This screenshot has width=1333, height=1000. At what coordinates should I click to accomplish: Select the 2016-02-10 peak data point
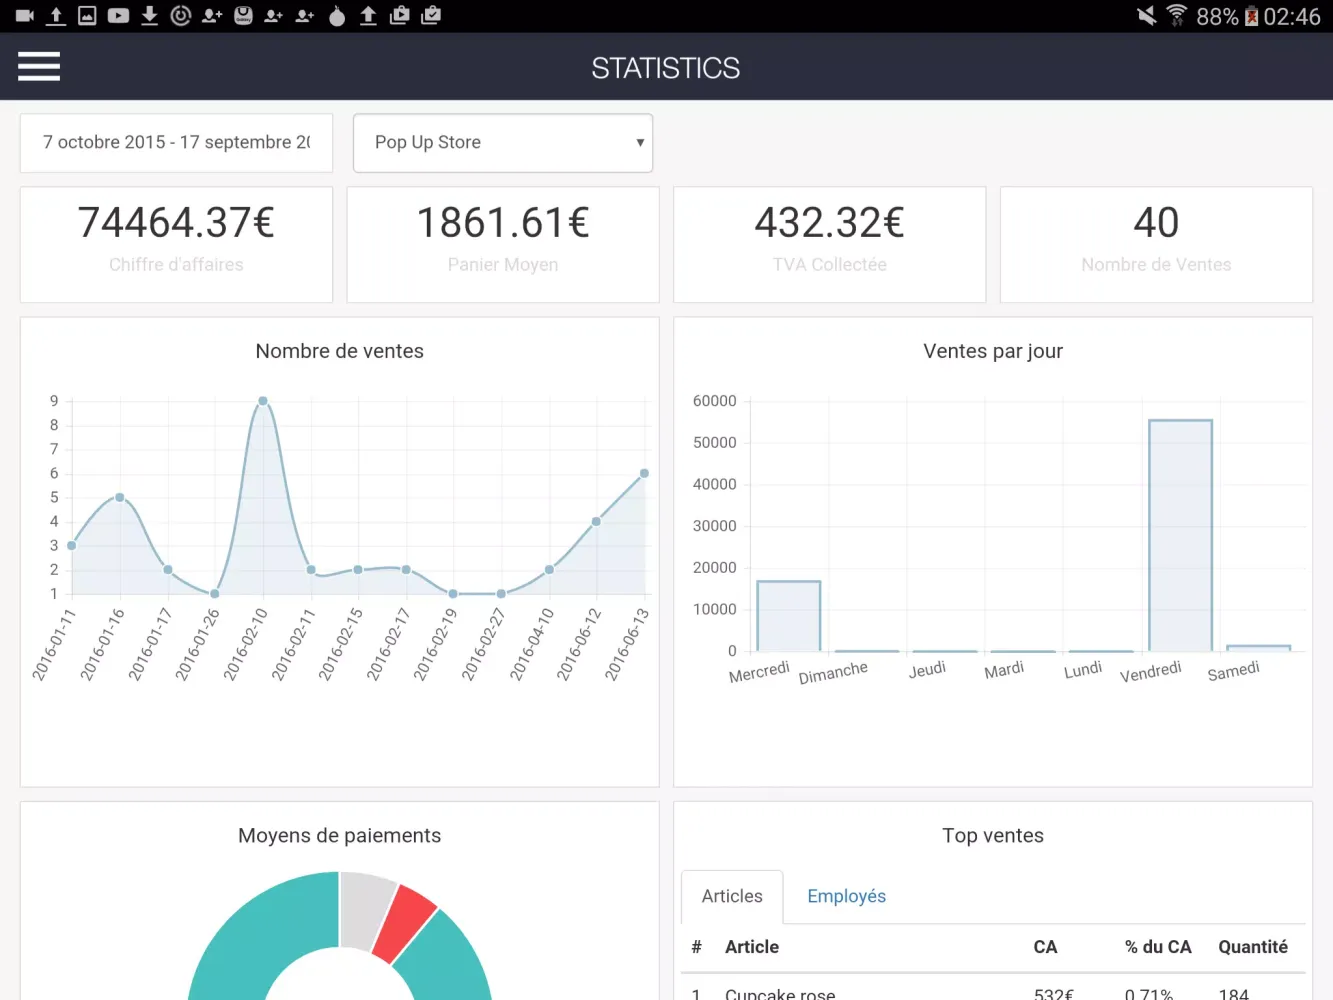(x=263, y=401)
